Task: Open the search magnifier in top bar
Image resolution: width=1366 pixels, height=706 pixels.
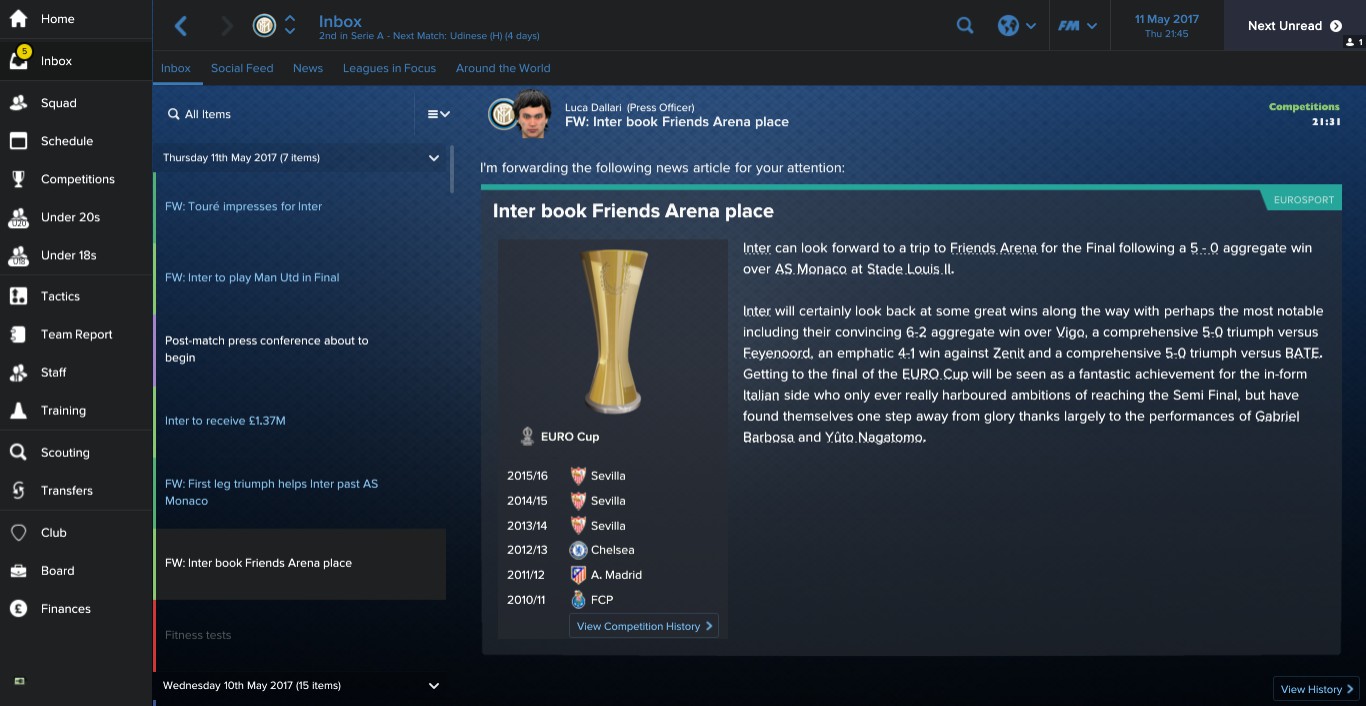Action: (x=965, y=26)
